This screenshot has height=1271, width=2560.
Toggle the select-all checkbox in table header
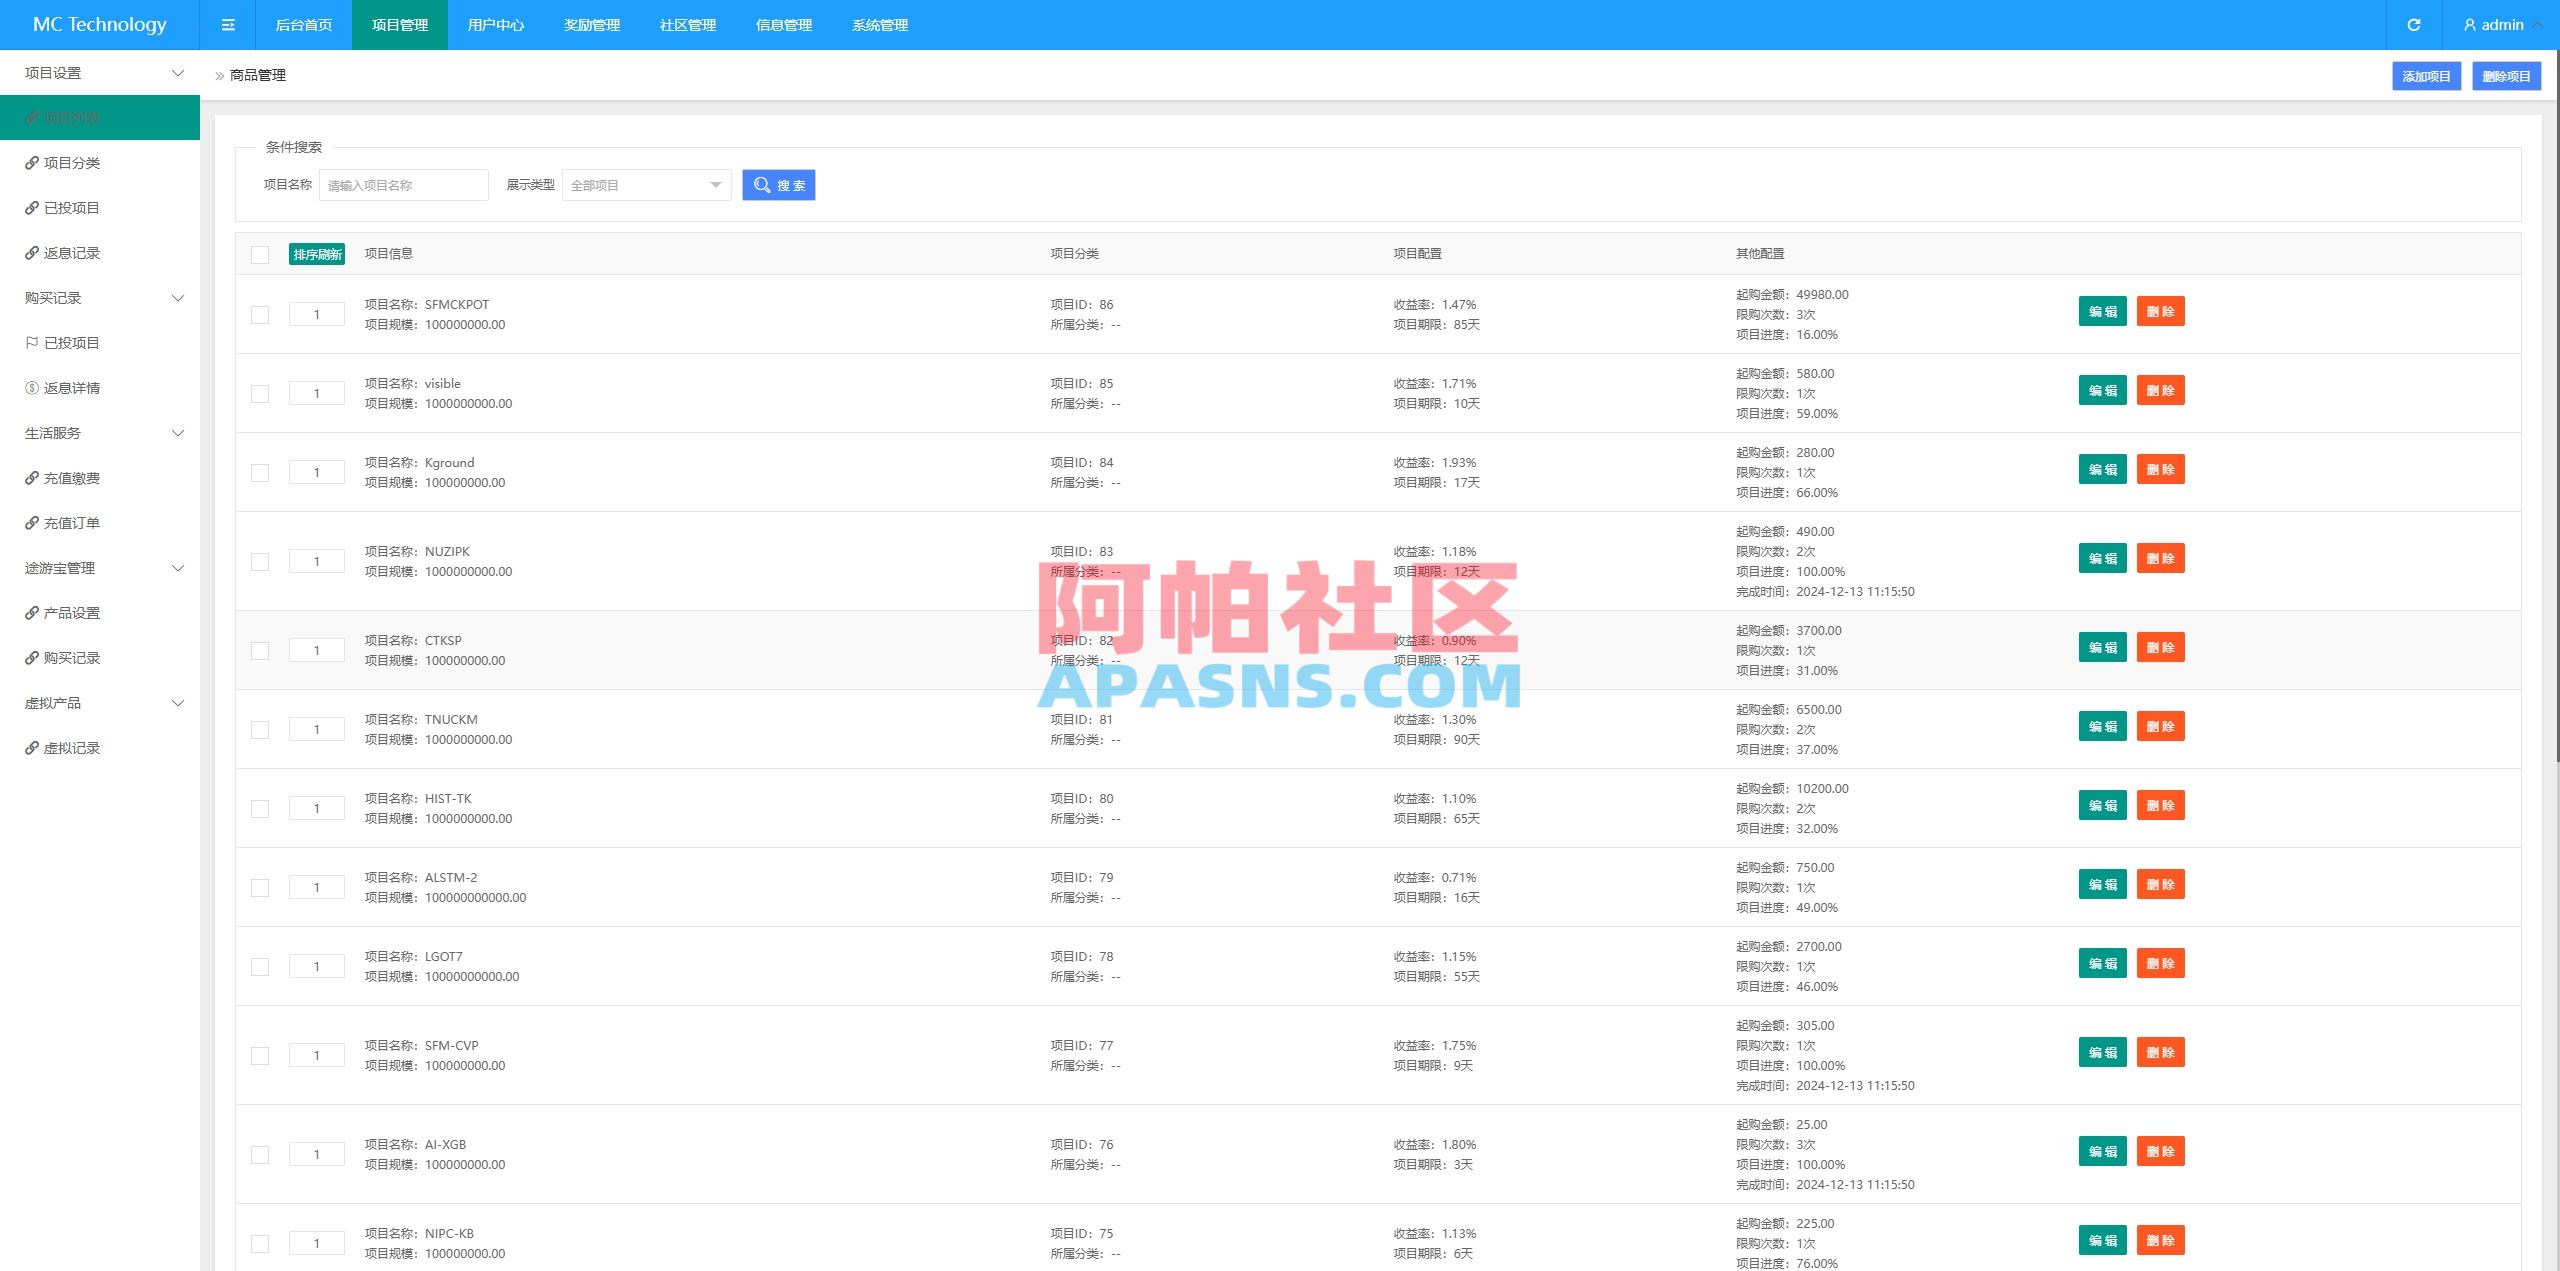click(260, 254)
